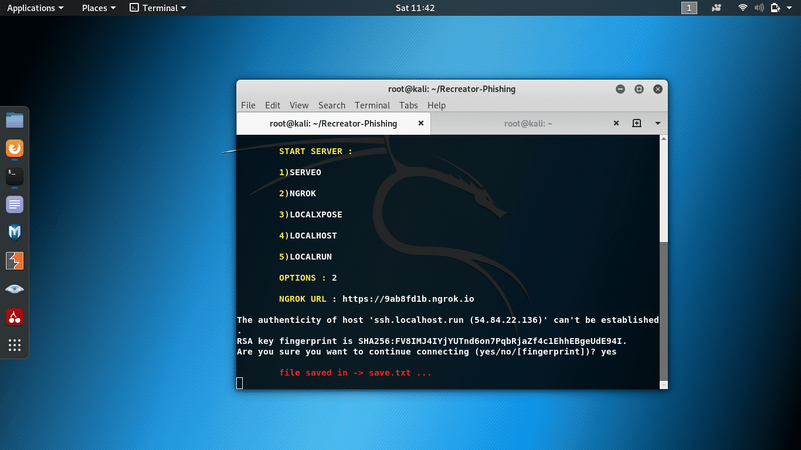Click the 4)LOCALHOST option text
The height and width of the screenshot is (450, 801).
click(x=308, y=235)
